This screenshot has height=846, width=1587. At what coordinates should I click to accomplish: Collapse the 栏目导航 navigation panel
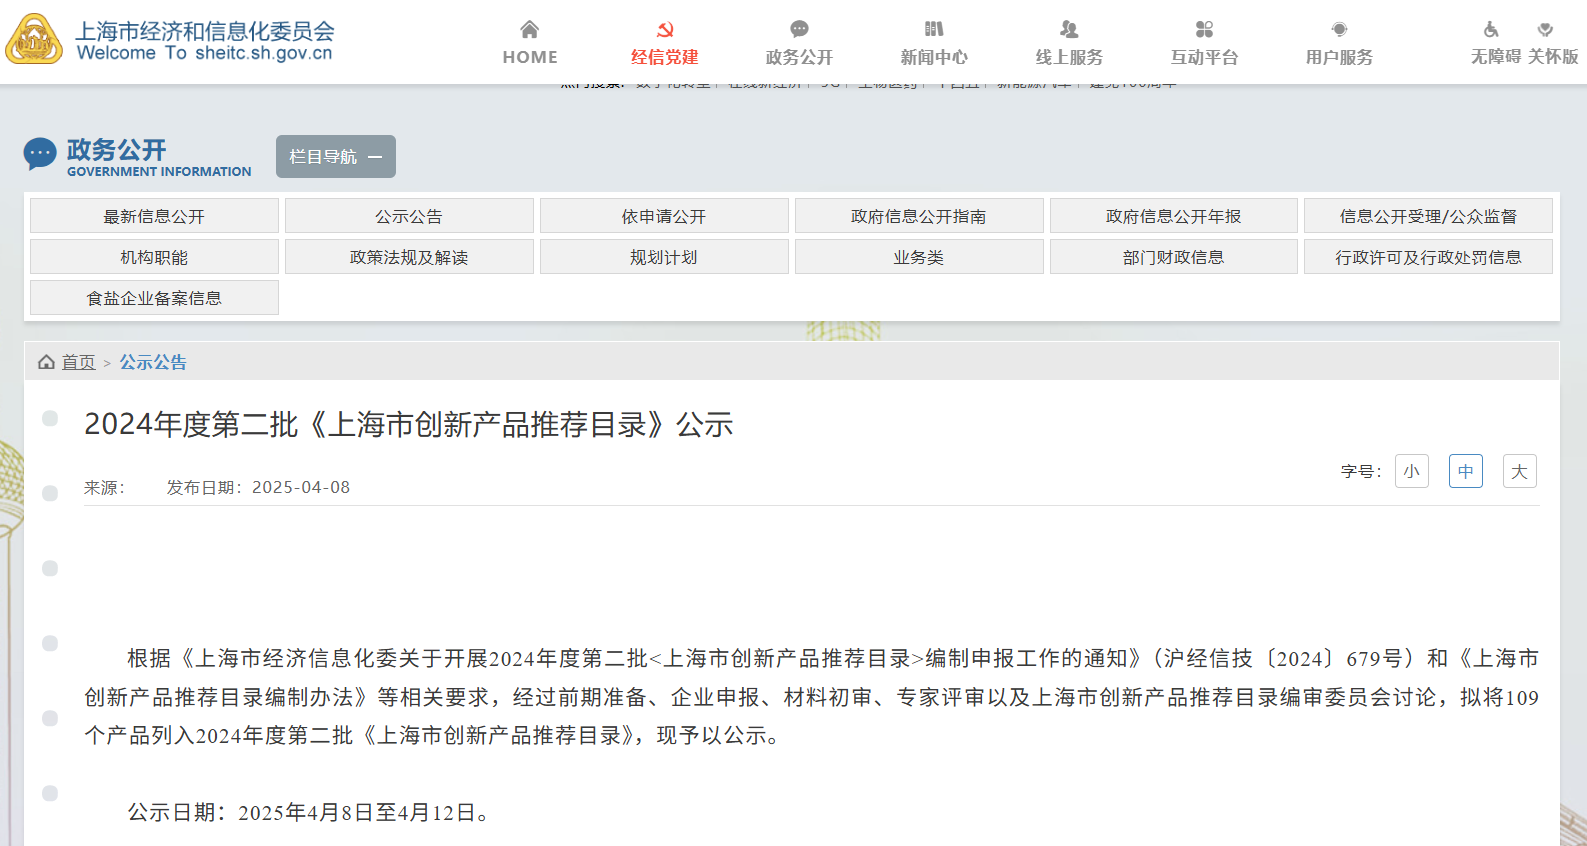click(x=336, y=157)
